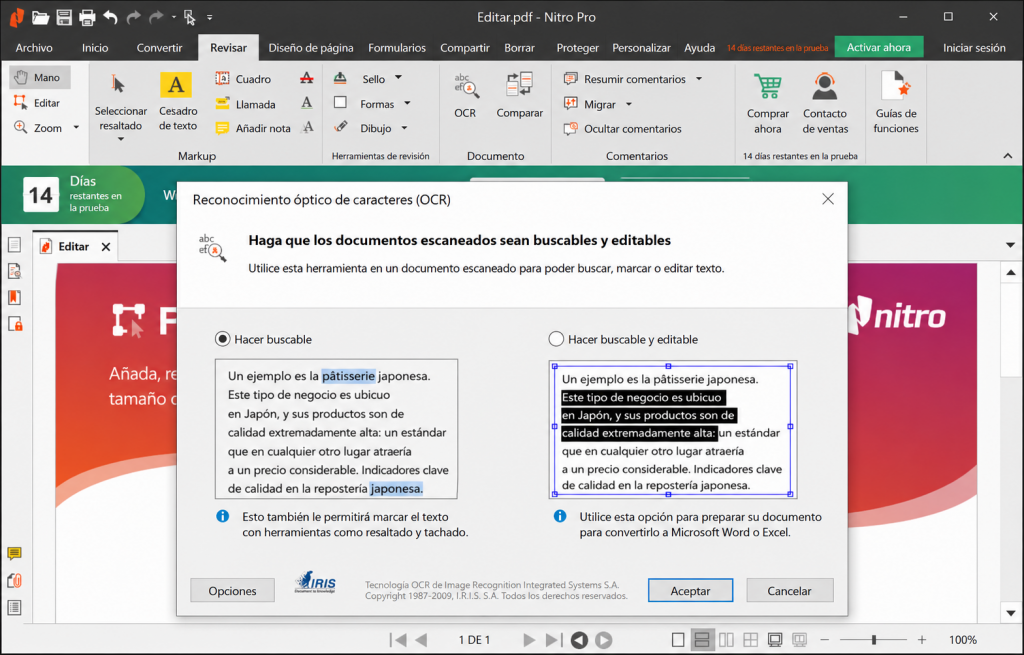1024x655 pixels.
Task: Zoom in with plus button
Action: click(921, 640)
